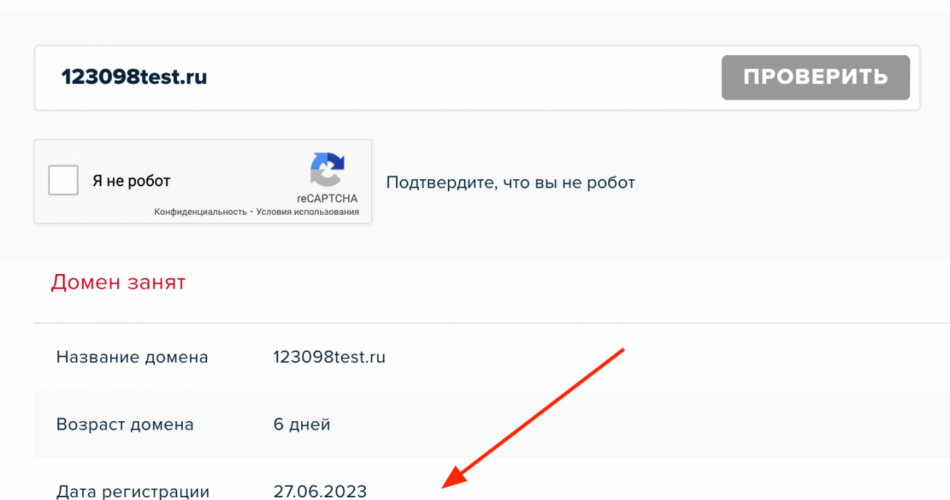Image resolution: width=950 pixels, height=500 pixels.
Task: Click the "6 дней" domain age value
Action: point(301,424)
